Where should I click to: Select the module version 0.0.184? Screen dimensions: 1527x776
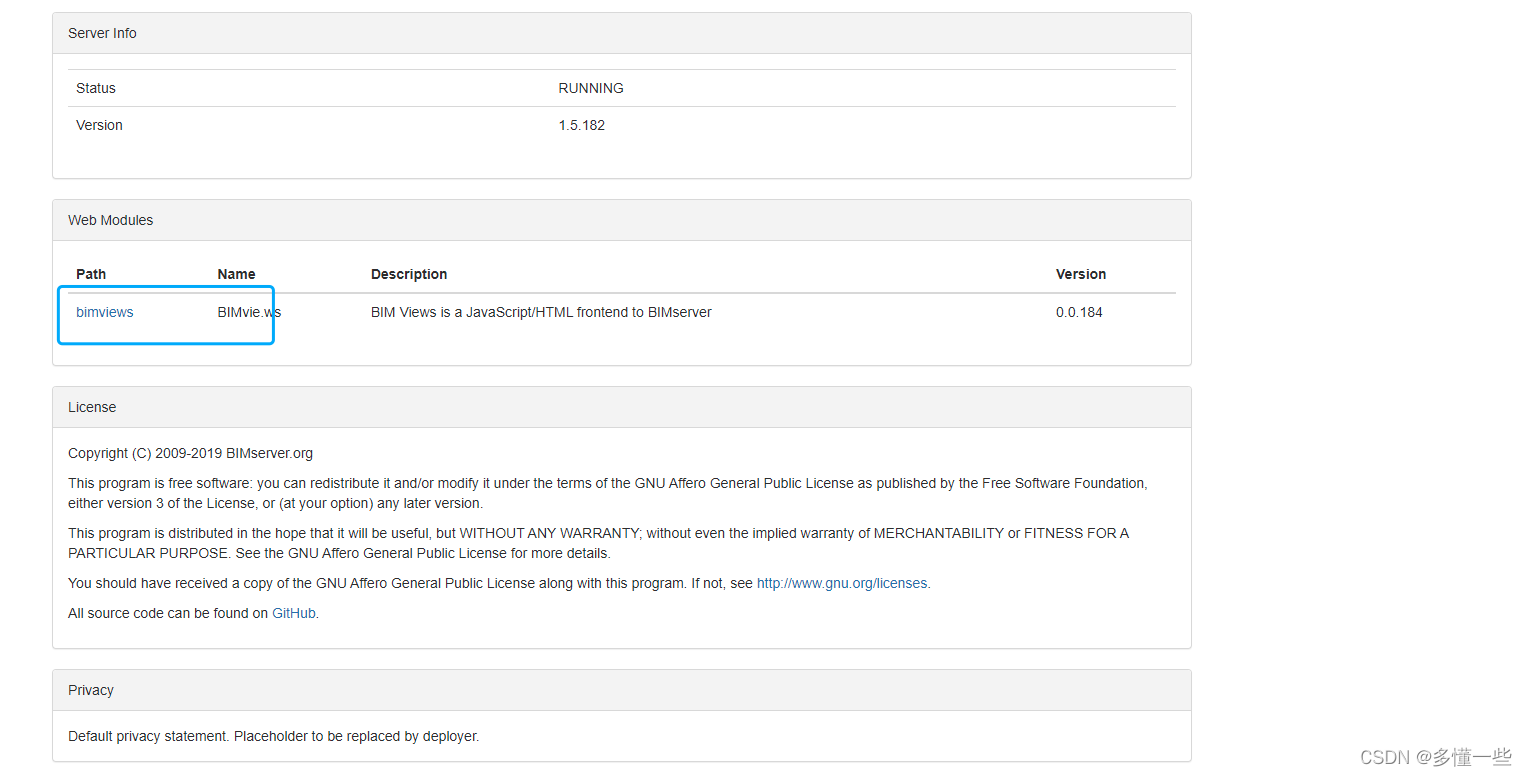coord(1079,312)
